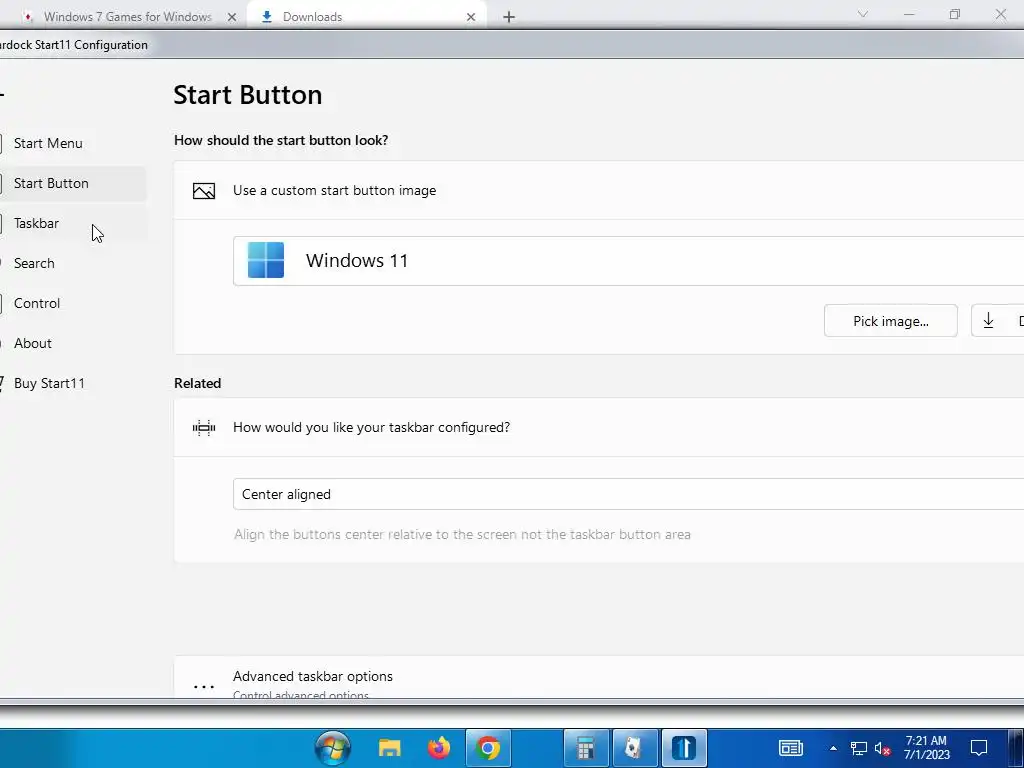This screenshot has height=768, width=1024.
Task: Click the Windows 11 logo thumbnail
Action: 266,261
